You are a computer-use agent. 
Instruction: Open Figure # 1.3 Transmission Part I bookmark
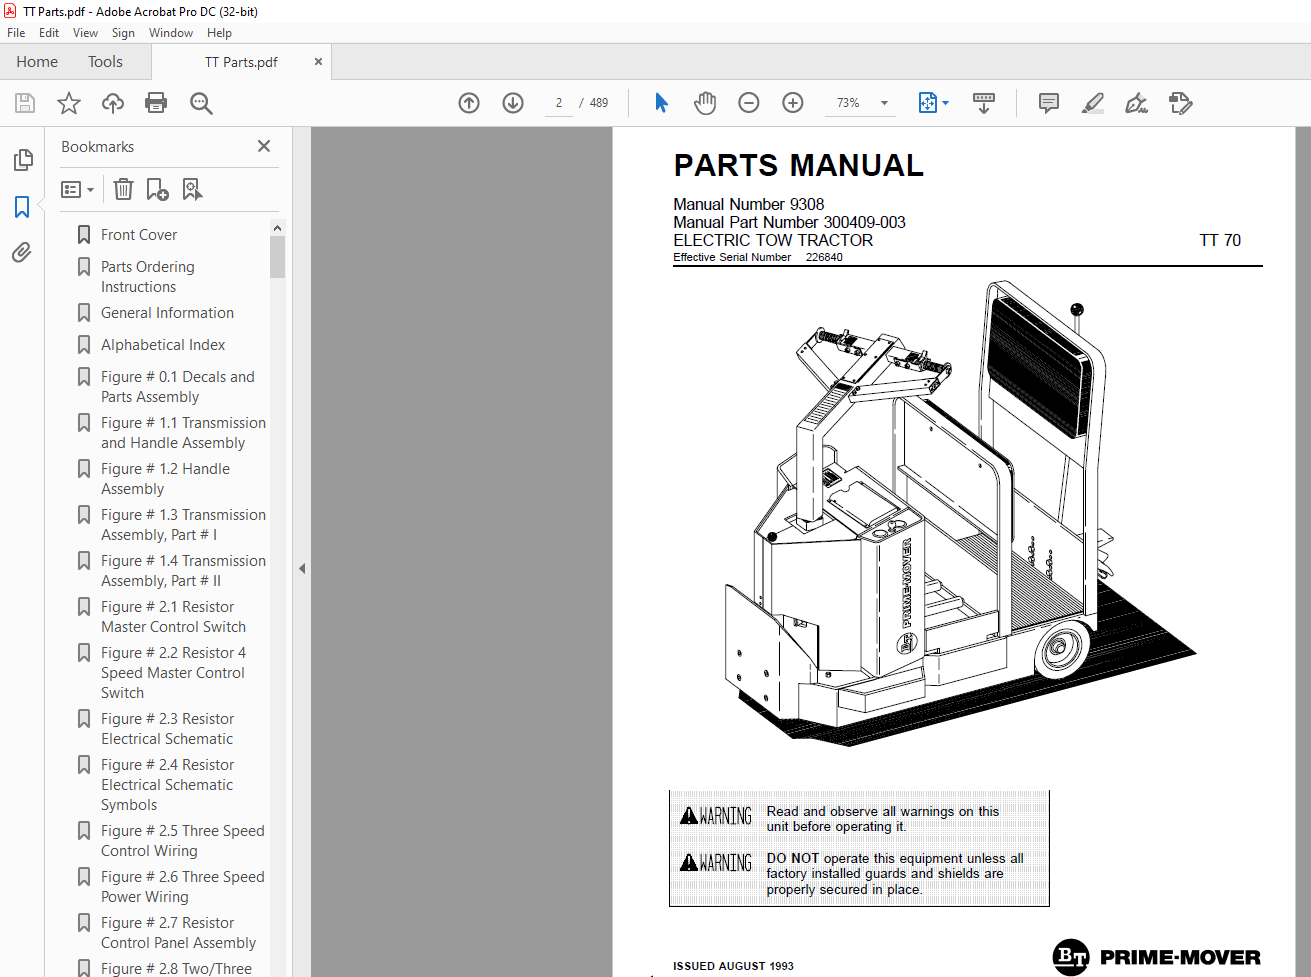[x=183, y=525]
